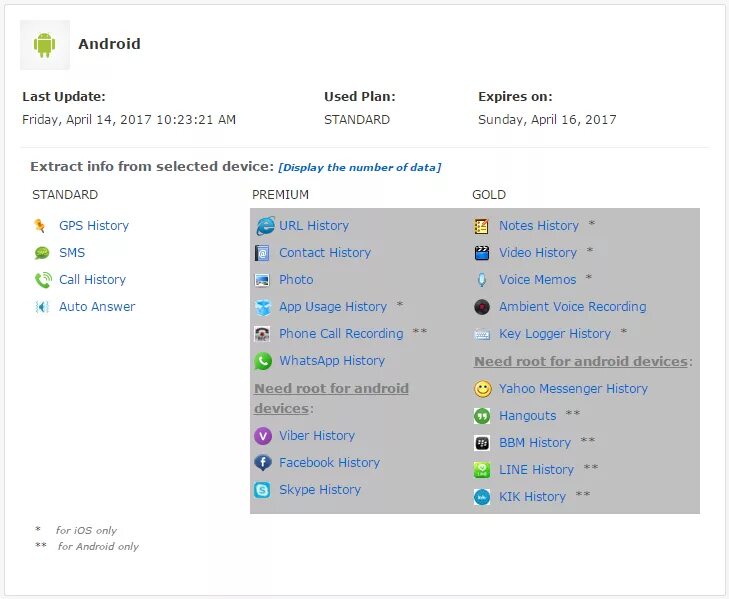Click the Key Logger keyboard icon

point(482,334)
